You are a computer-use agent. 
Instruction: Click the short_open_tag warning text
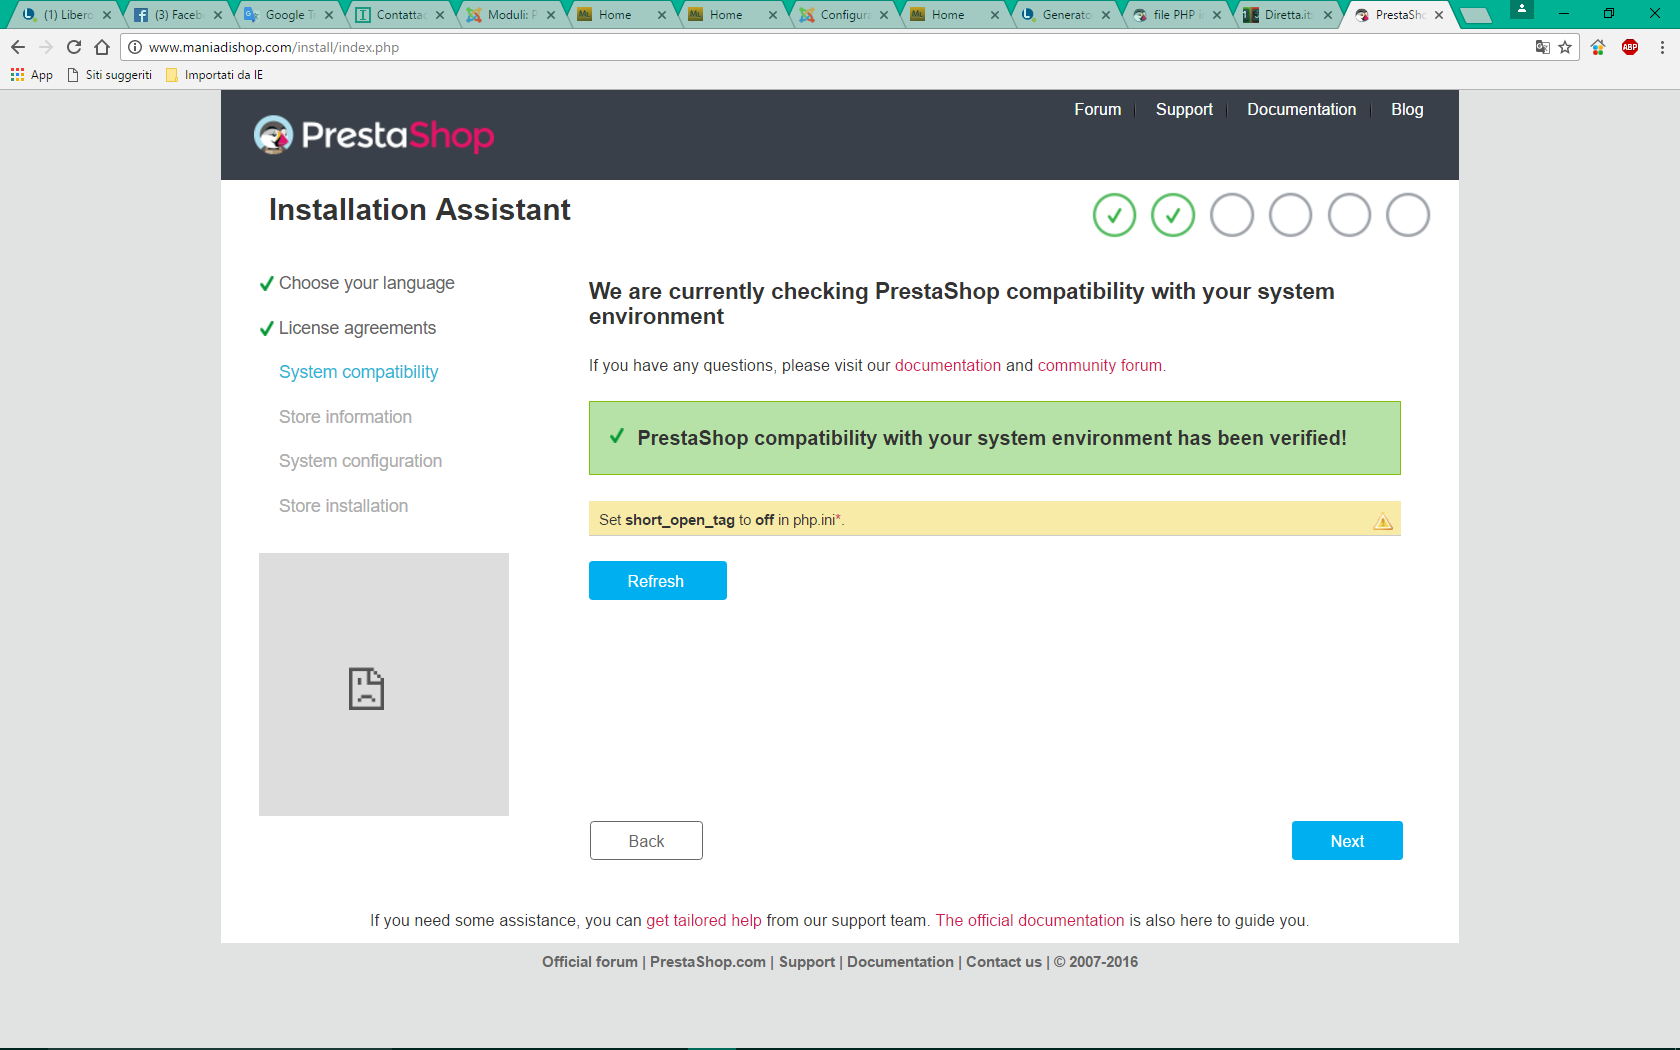click(722, 520)
